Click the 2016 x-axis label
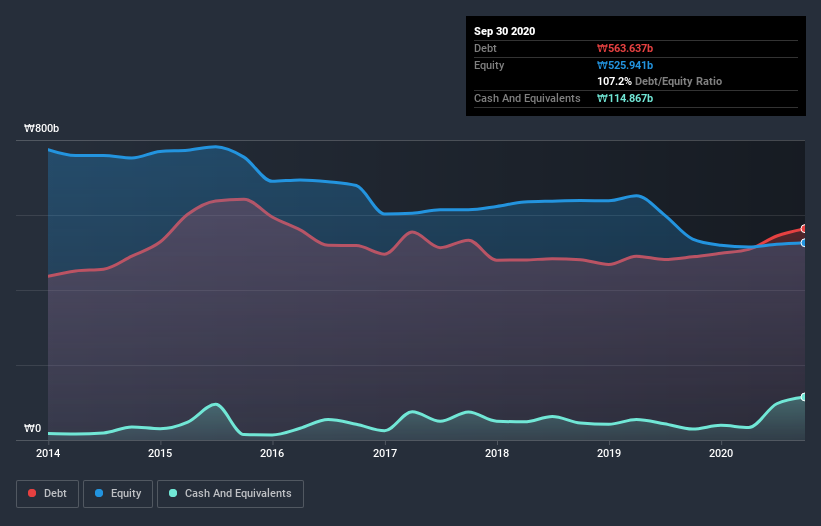The height and width of the screenshot is (526, 821). tap(272, 453)
